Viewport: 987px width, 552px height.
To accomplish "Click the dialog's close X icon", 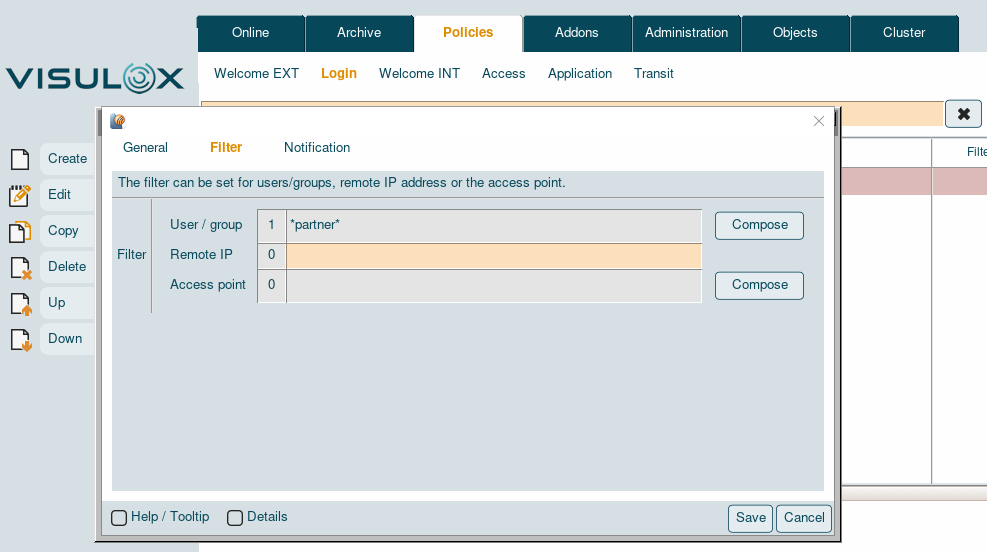I will [x=819, y=121].
